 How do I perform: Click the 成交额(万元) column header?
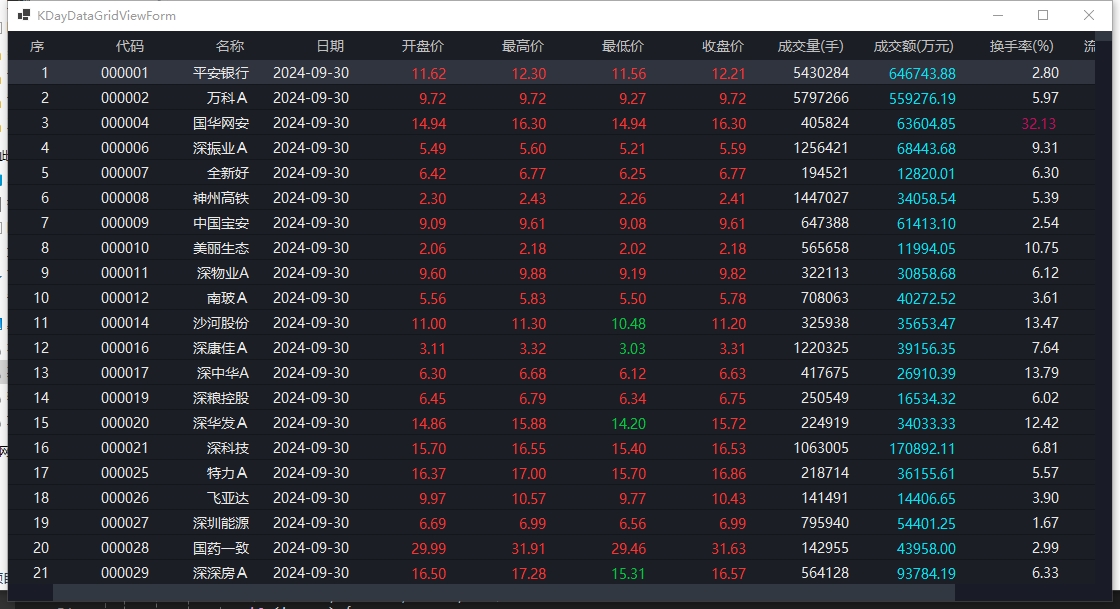(x=913, y=46)
